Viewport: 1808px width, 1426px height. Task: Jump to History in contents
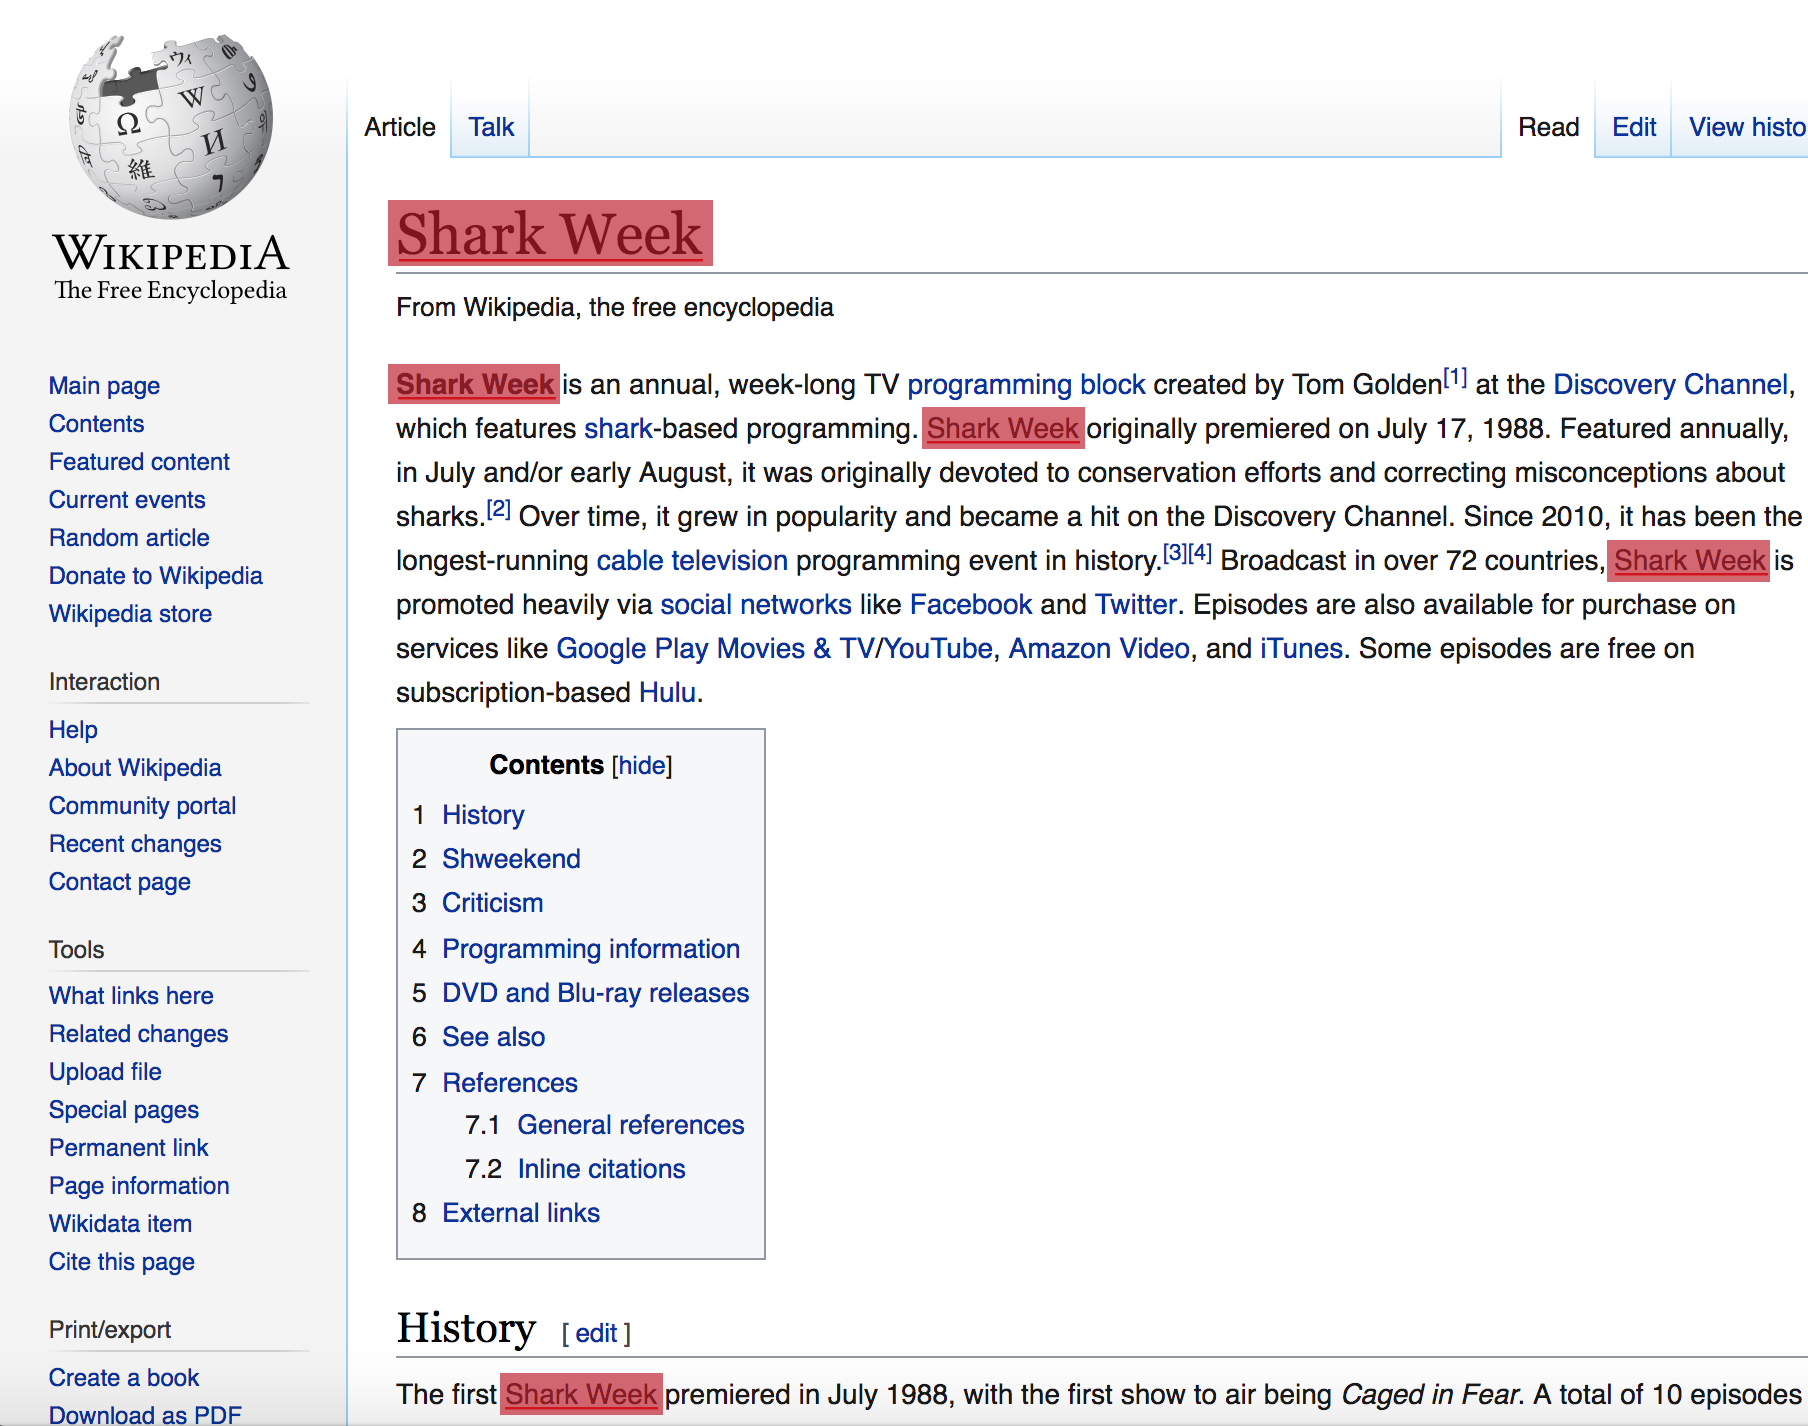pos(483,815)
